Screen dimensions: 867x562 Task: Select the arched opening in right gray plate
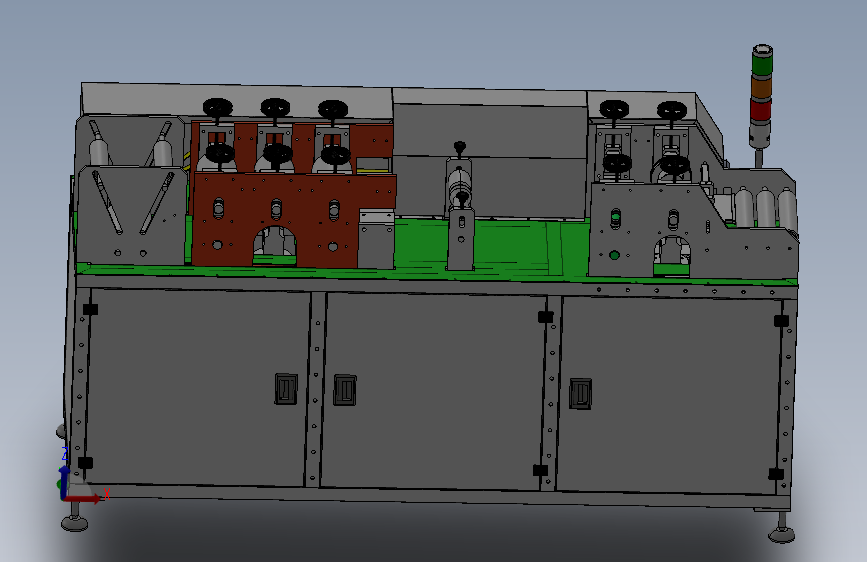tap(671, 256)
